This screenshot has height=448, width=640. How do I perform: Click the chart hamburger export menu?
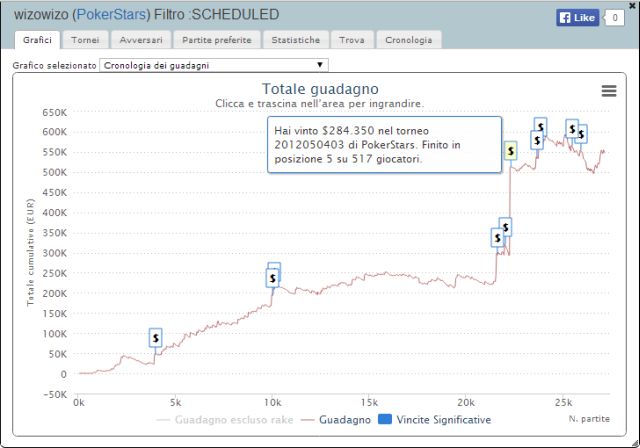(x=609, y=91)
